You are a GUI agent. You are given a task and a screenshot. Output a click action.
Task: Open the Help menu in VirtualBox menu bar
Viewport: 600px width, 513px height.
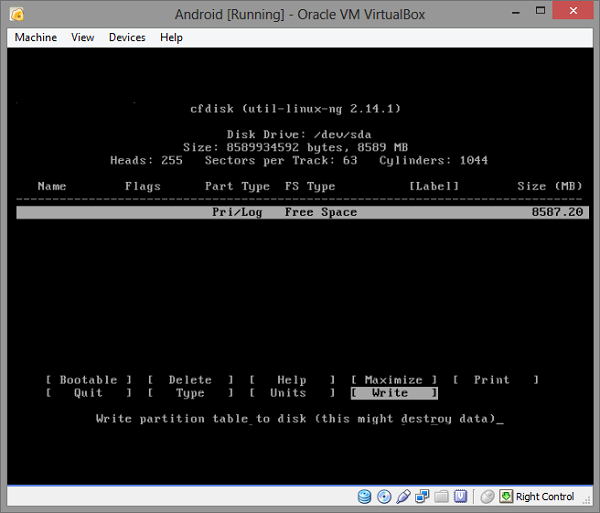(x=171, y=37)
